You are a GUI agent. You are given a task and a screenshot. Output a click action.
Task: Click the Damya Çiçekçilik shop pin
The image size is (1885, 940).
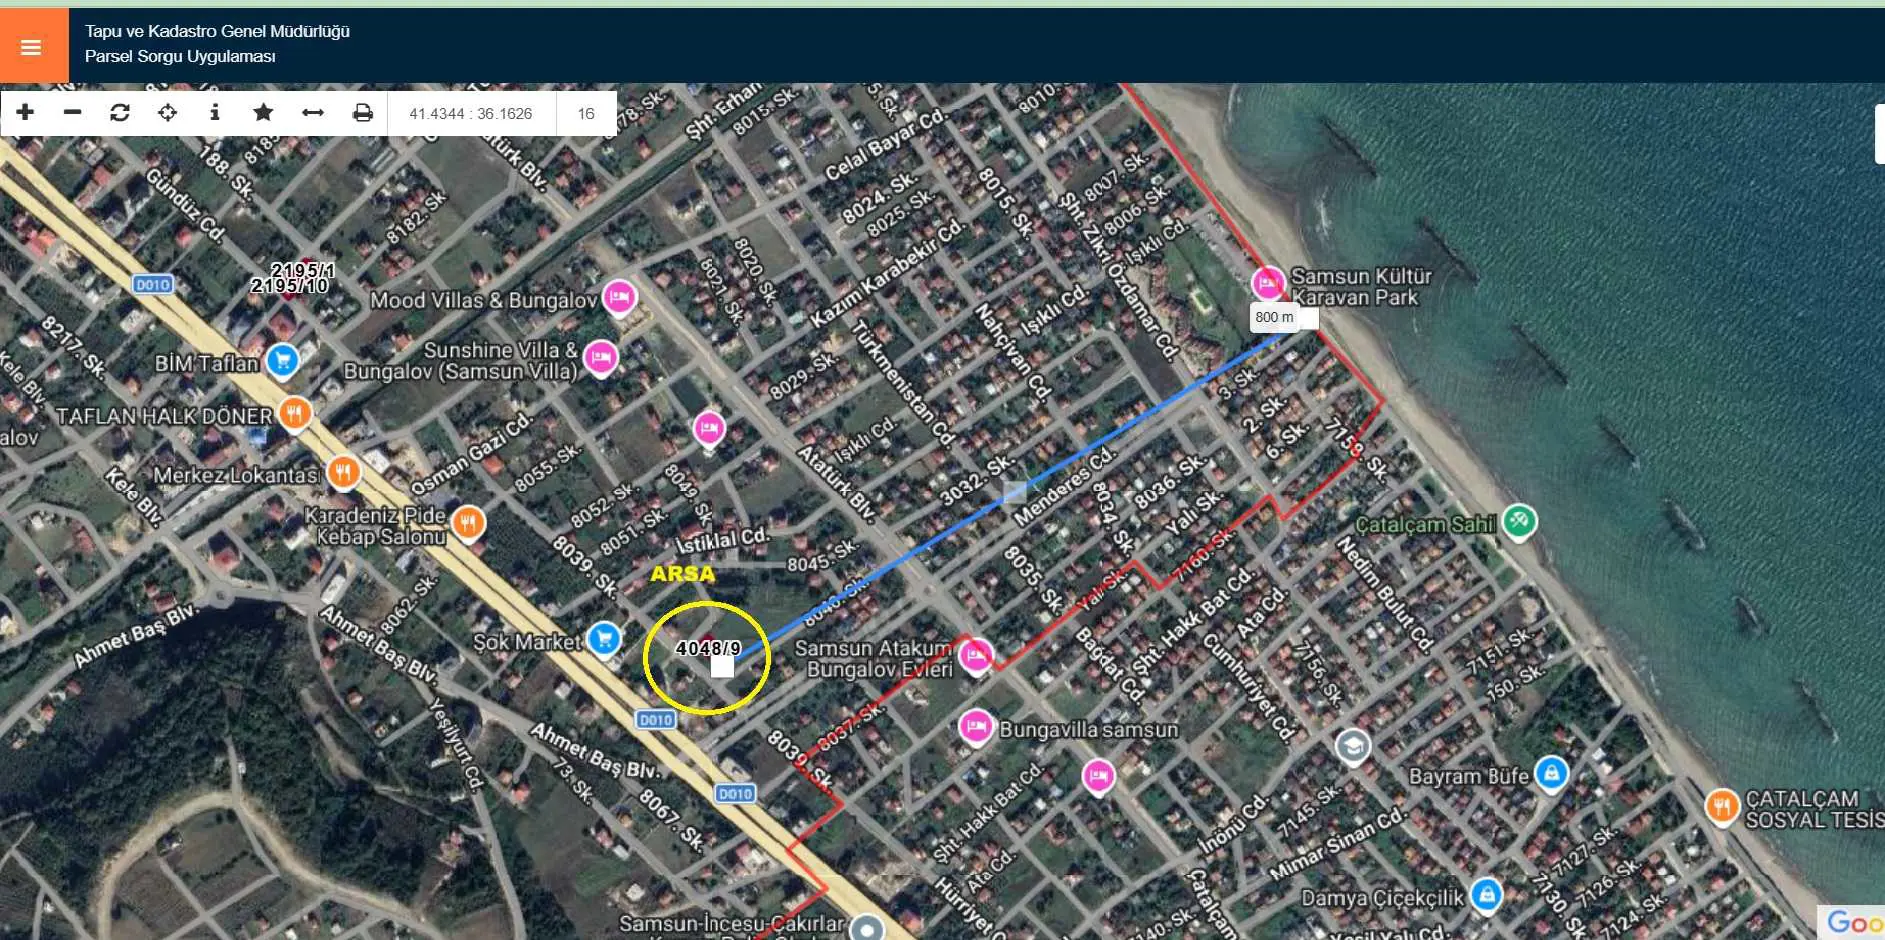click(1487, 894)
